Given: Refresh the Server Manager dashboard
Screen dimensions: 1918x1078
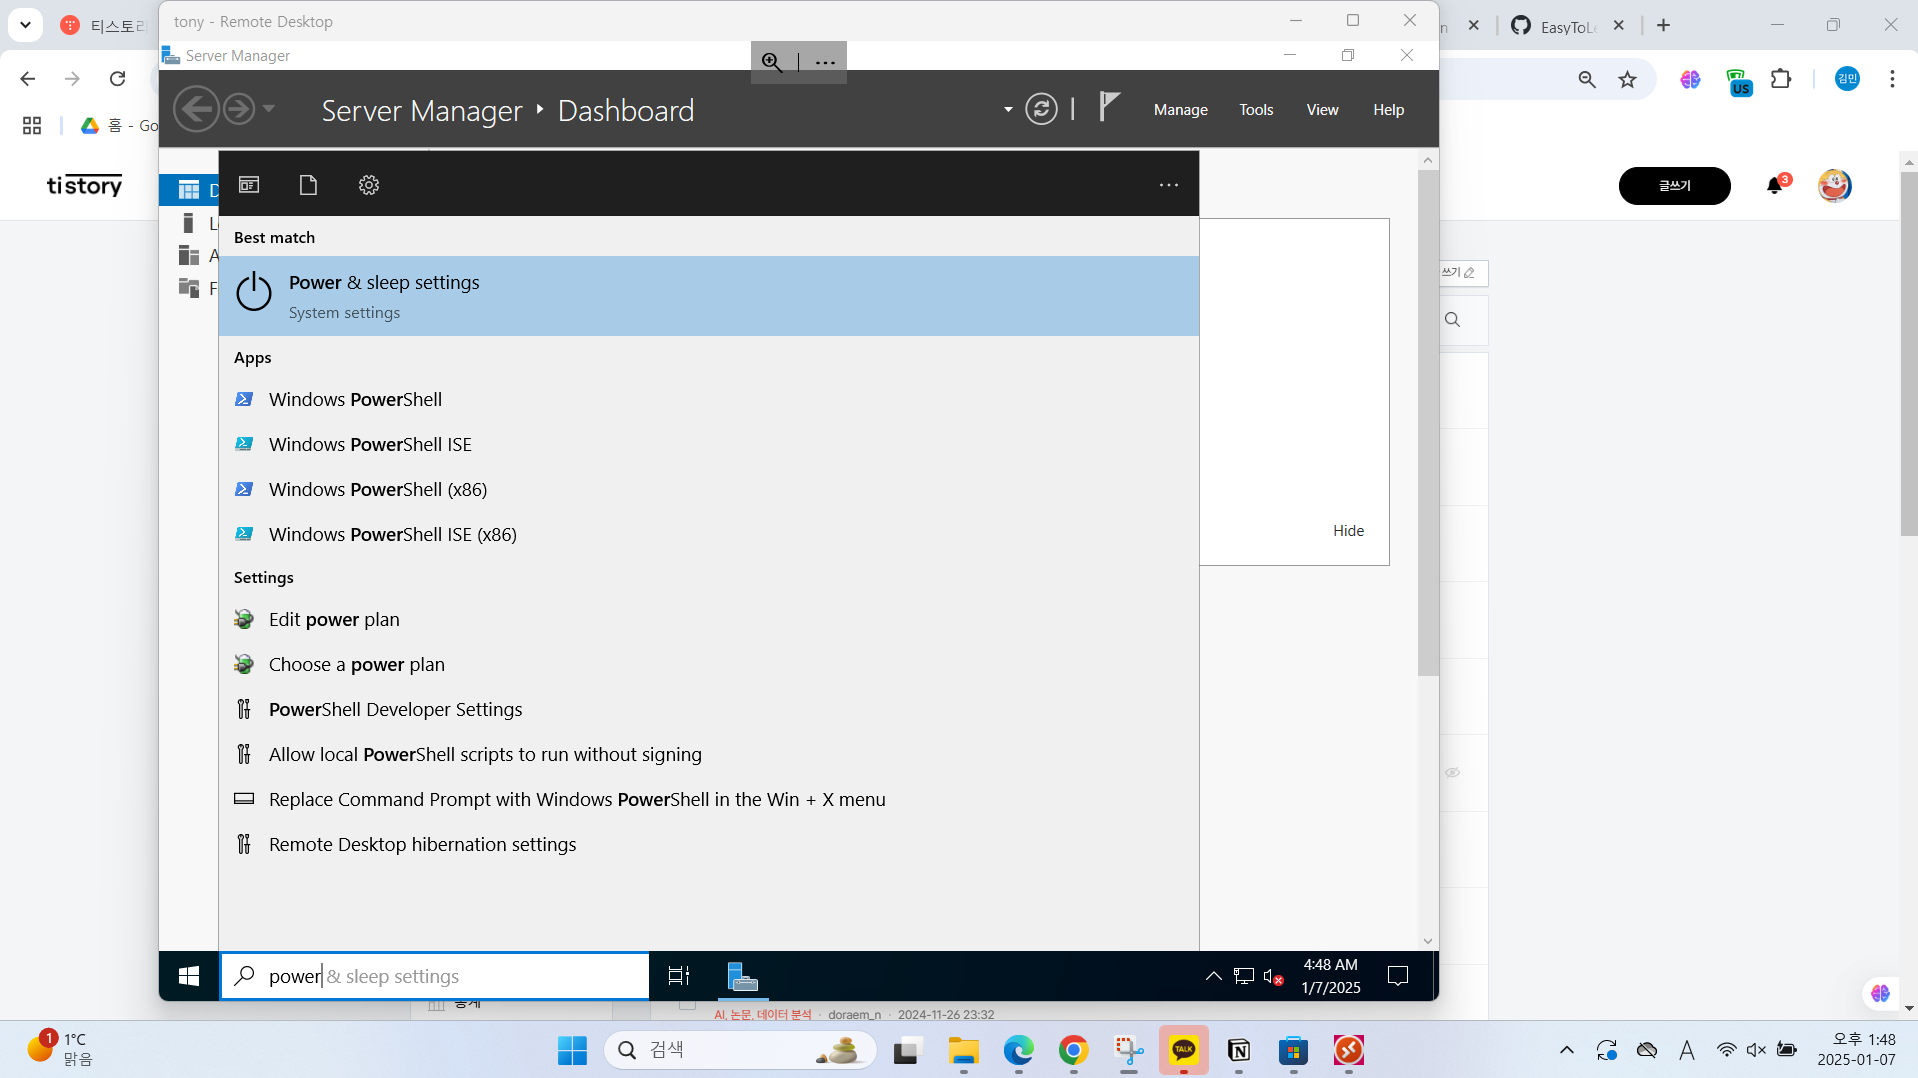Looking at the screenshot, I should click(1041, 109).
